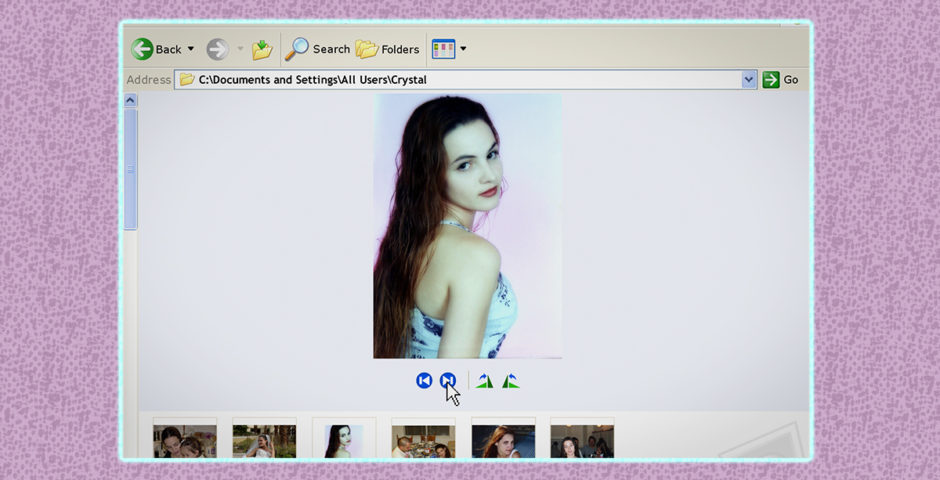Click the Views icon in toolbar
The height and width of the screenshot is (480, 940).
tap(444, 49)
